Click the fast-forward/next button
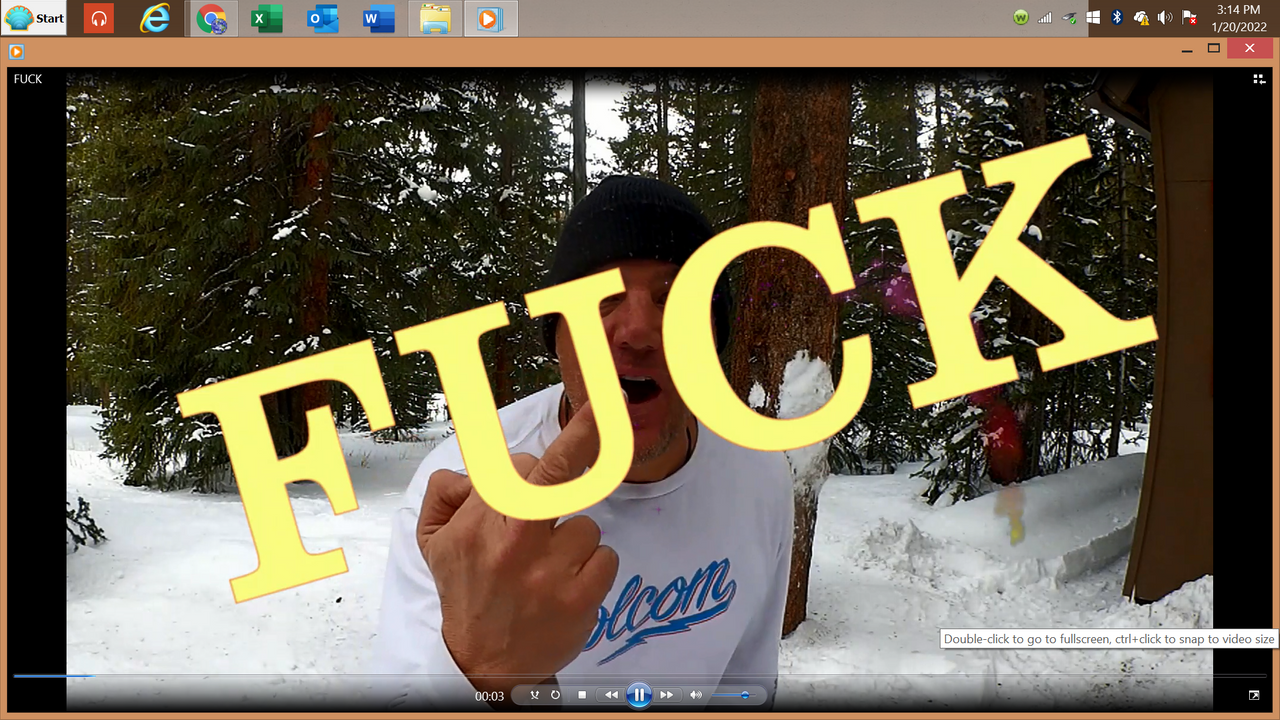 pyautogui.click(x=667, y=695)
